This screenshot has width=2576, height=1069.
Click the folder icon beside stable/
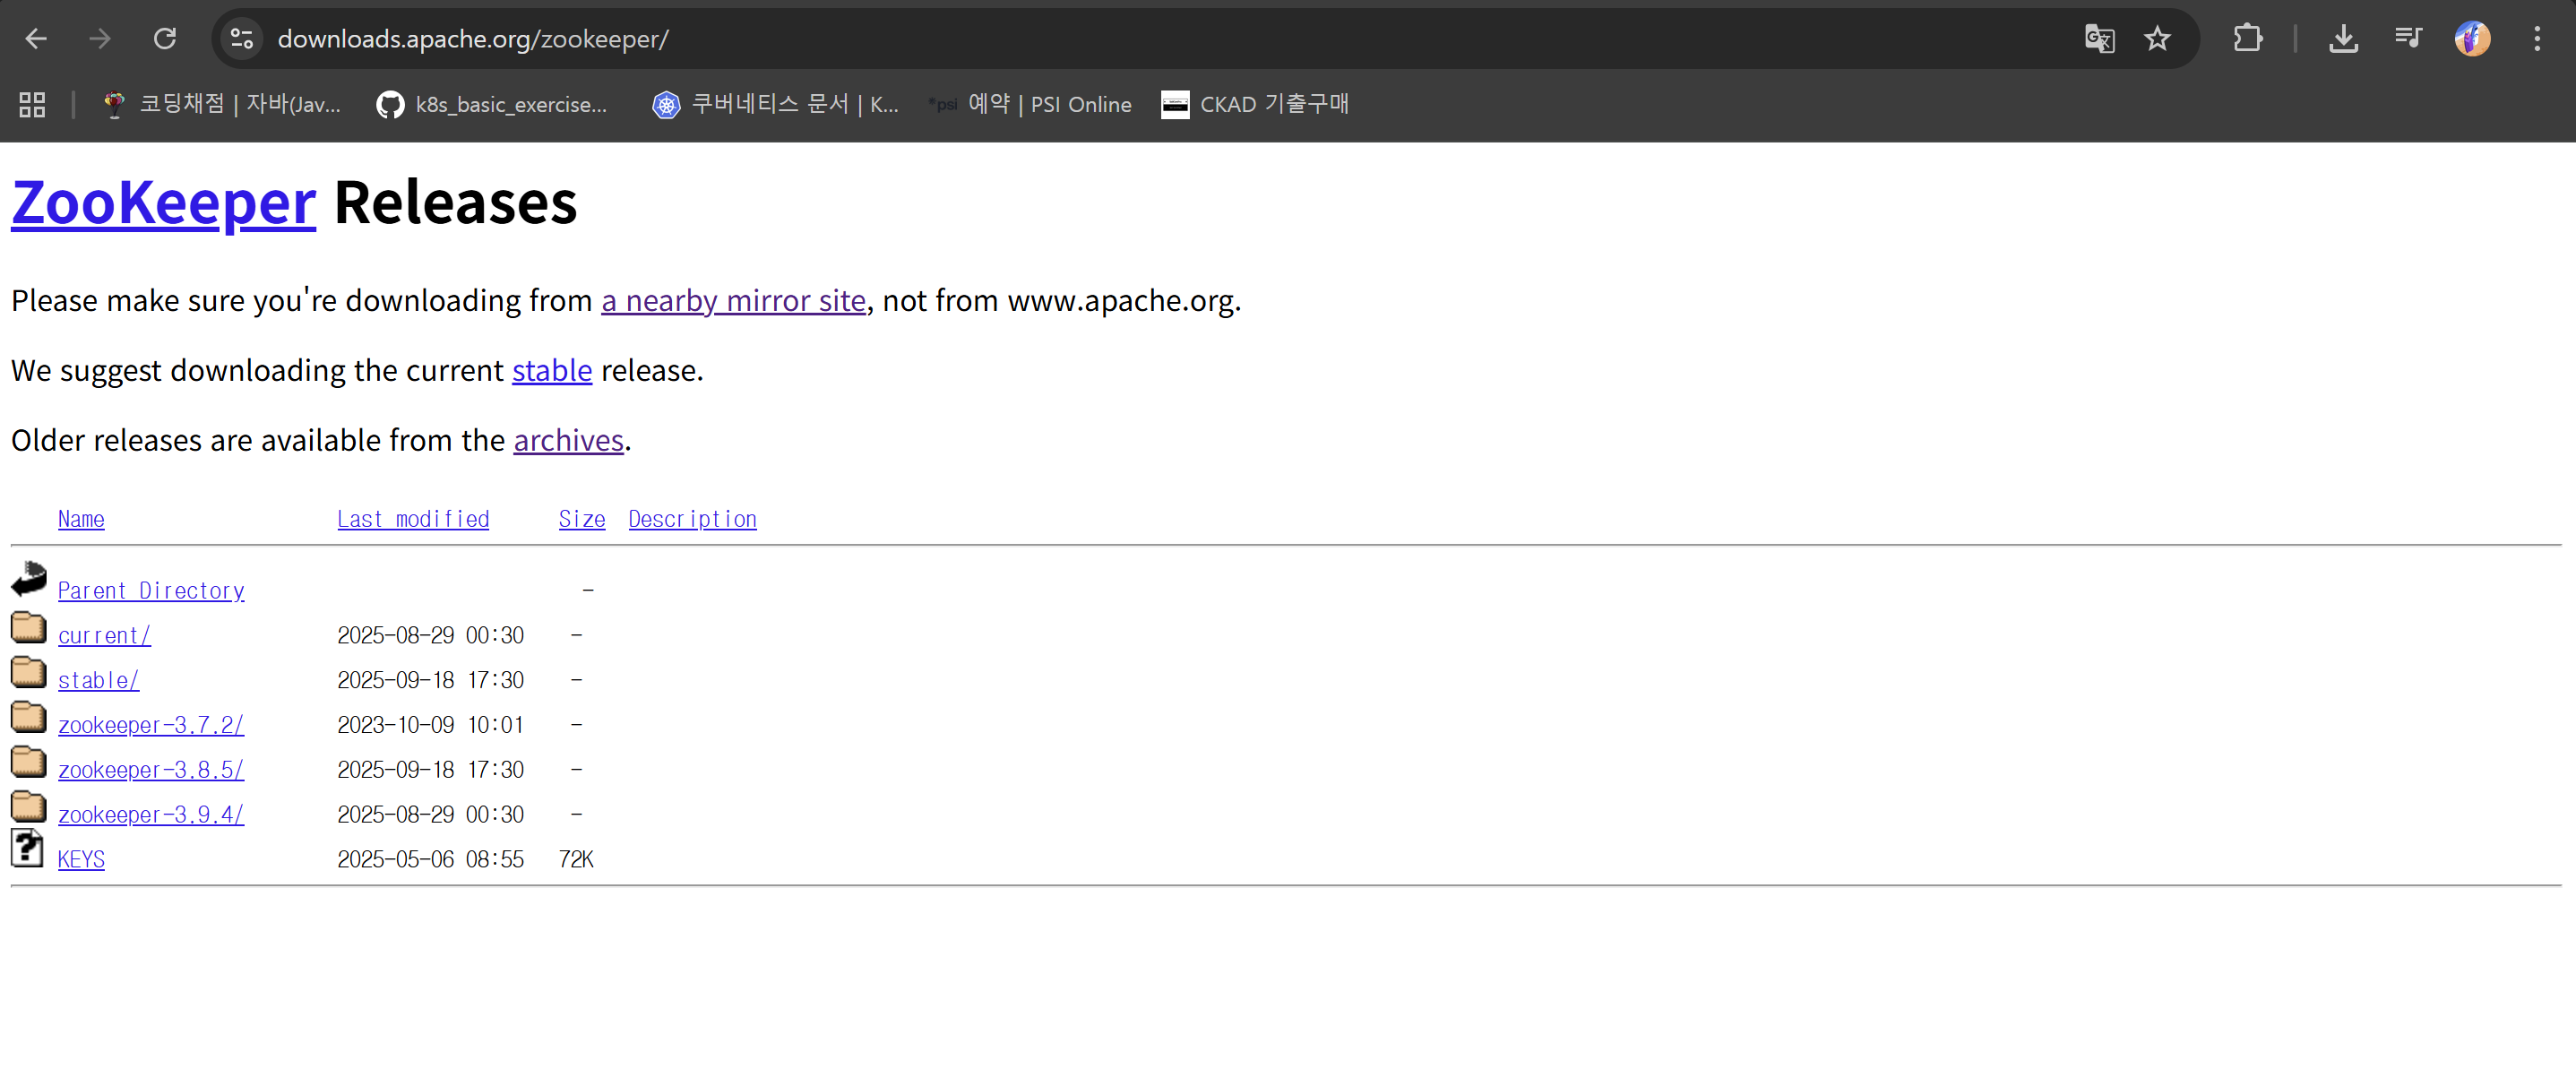(x=28, y=673)
